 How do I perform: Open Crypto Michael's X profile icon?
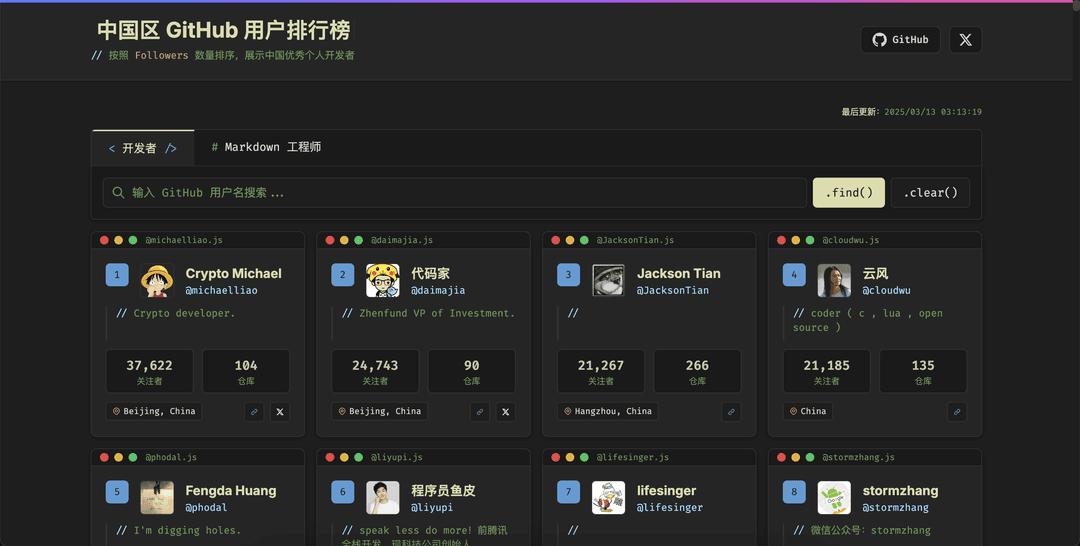coord(280,411)
